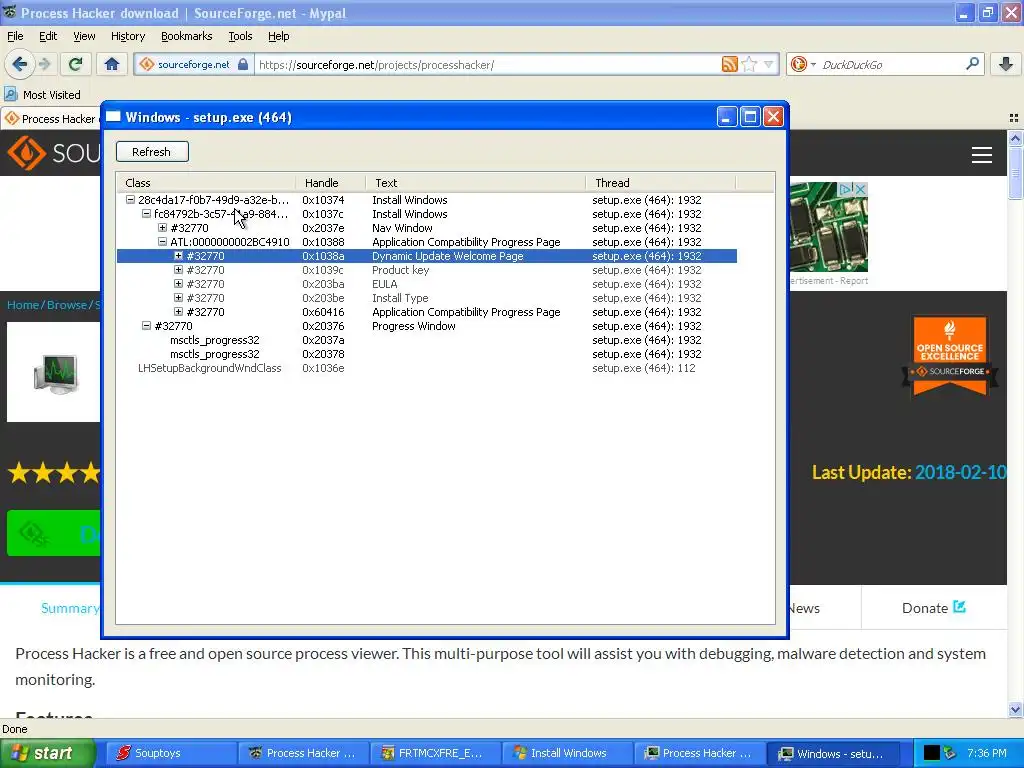Click the system tray clock 7:36 PM
Viewport: 1024px width, 768px height.
pyautogui.click(x=987, y=753)
